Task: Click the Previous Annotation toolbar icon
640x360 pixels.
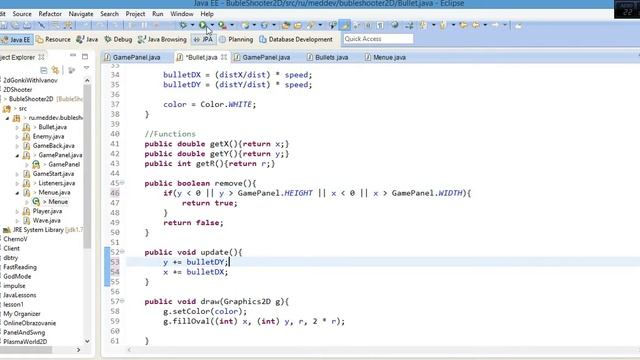Action: [442, 25]
